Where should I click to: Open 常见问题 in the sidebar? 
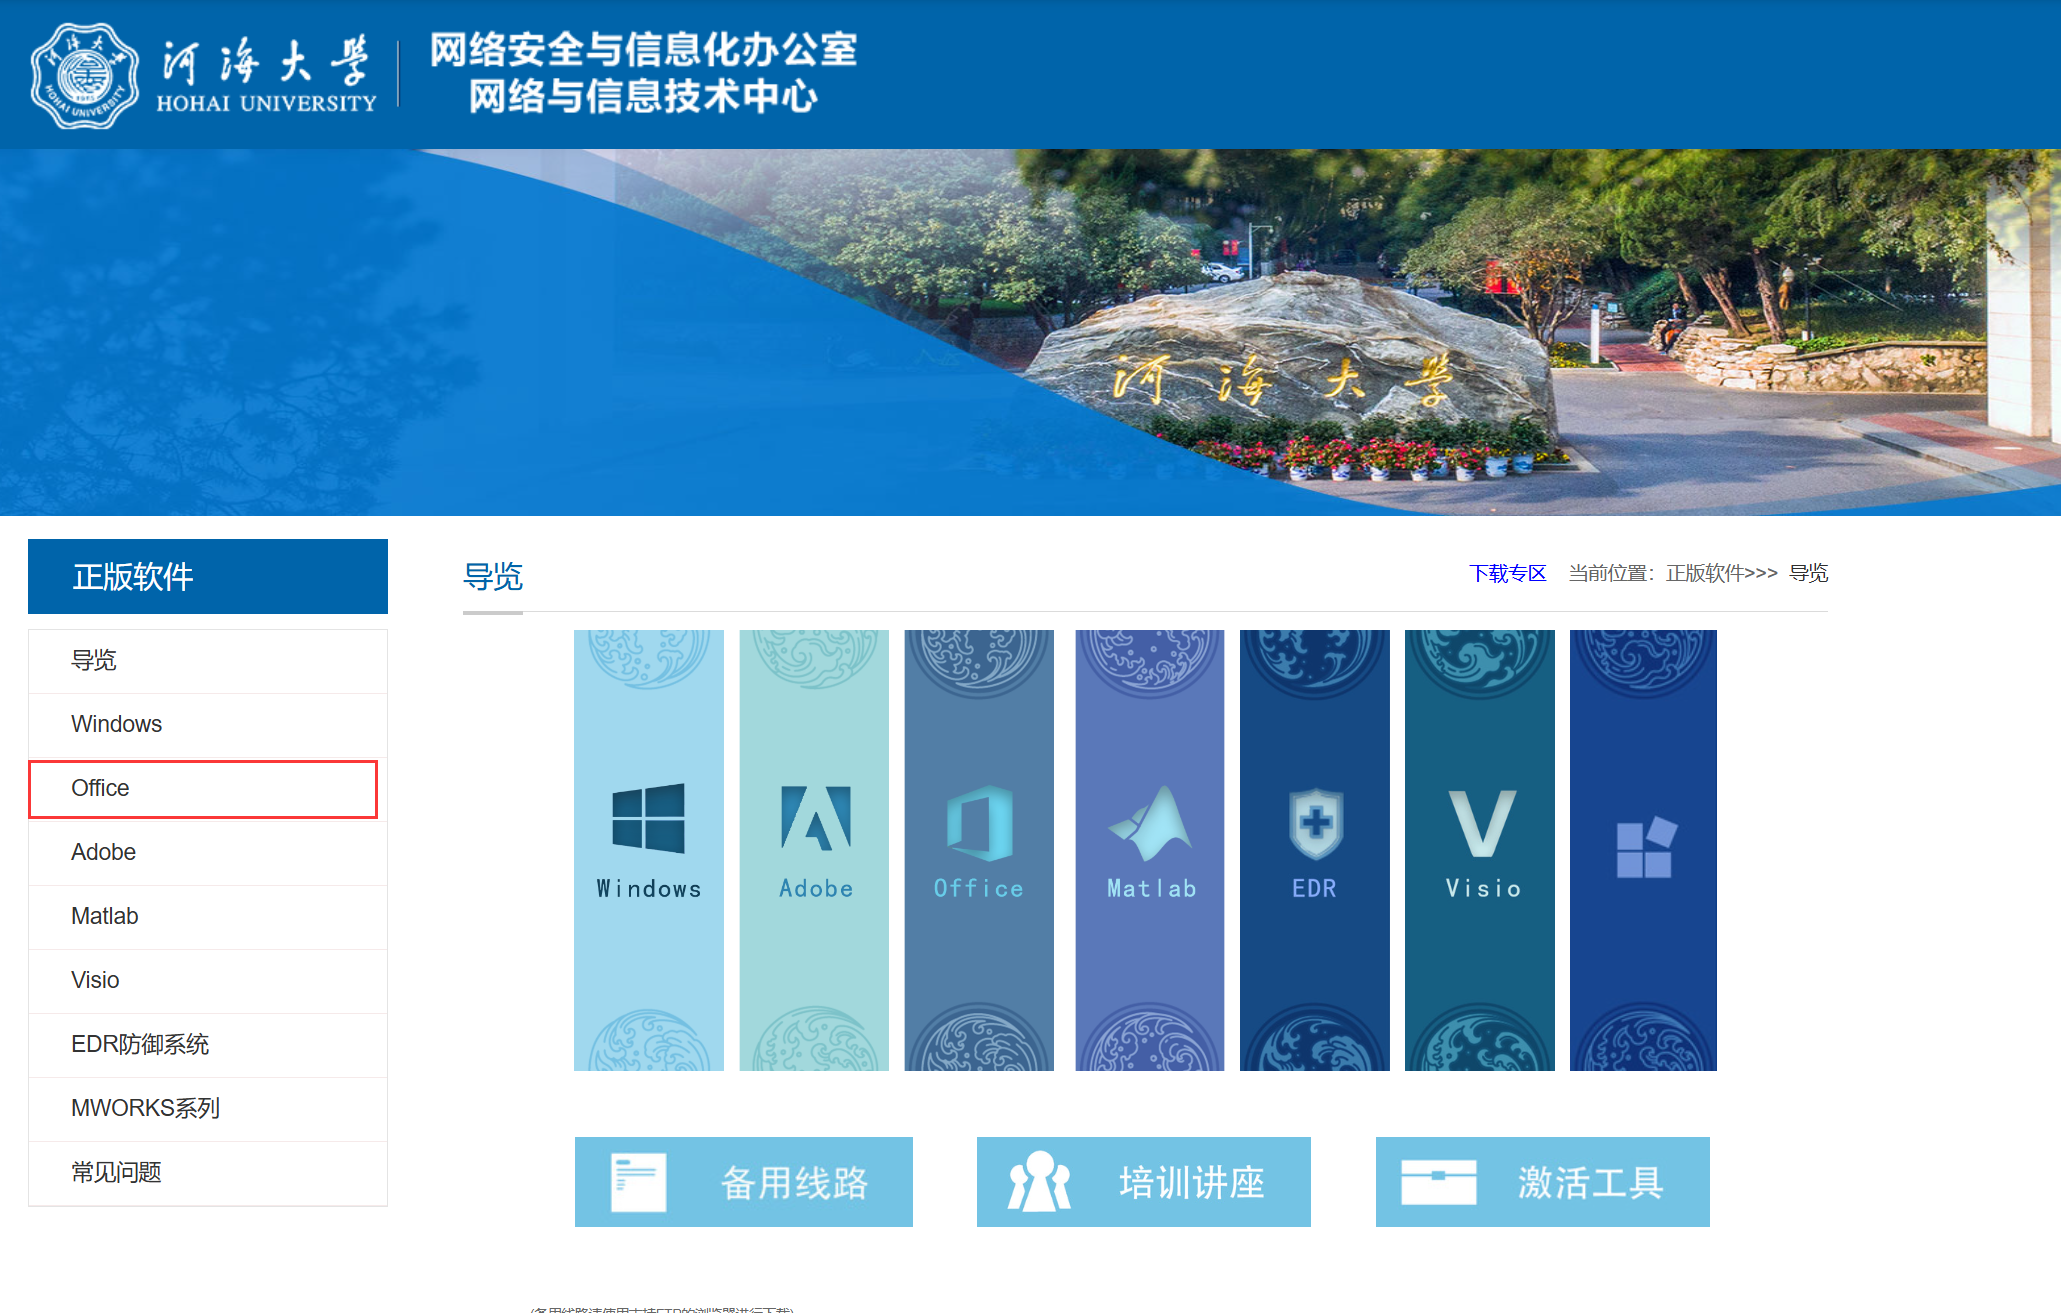point(116,1172)
